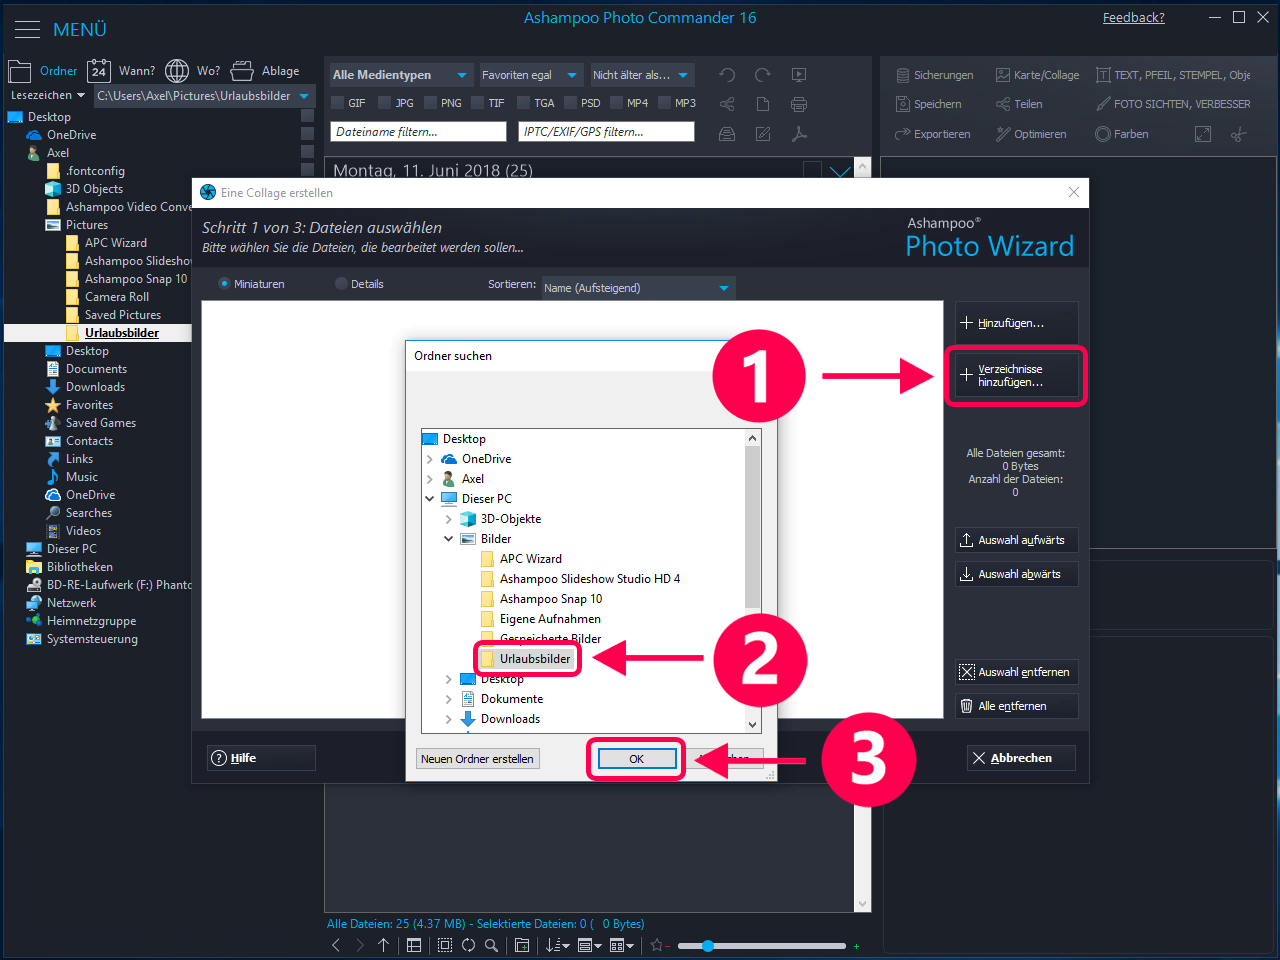Expand the Downloads node in Ordner suchen
This screenshot has height=960, width=1280.
click(449, 719)
